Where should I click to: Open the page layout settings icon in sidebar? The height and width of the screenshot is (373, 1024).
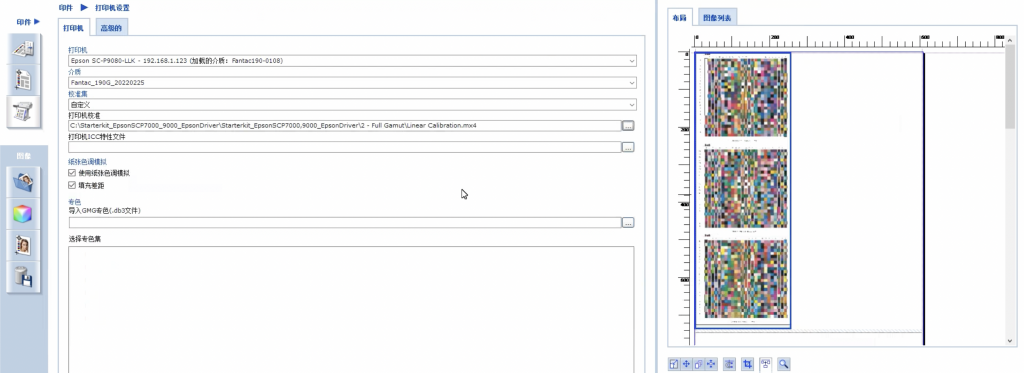click(x=24, y=80)
